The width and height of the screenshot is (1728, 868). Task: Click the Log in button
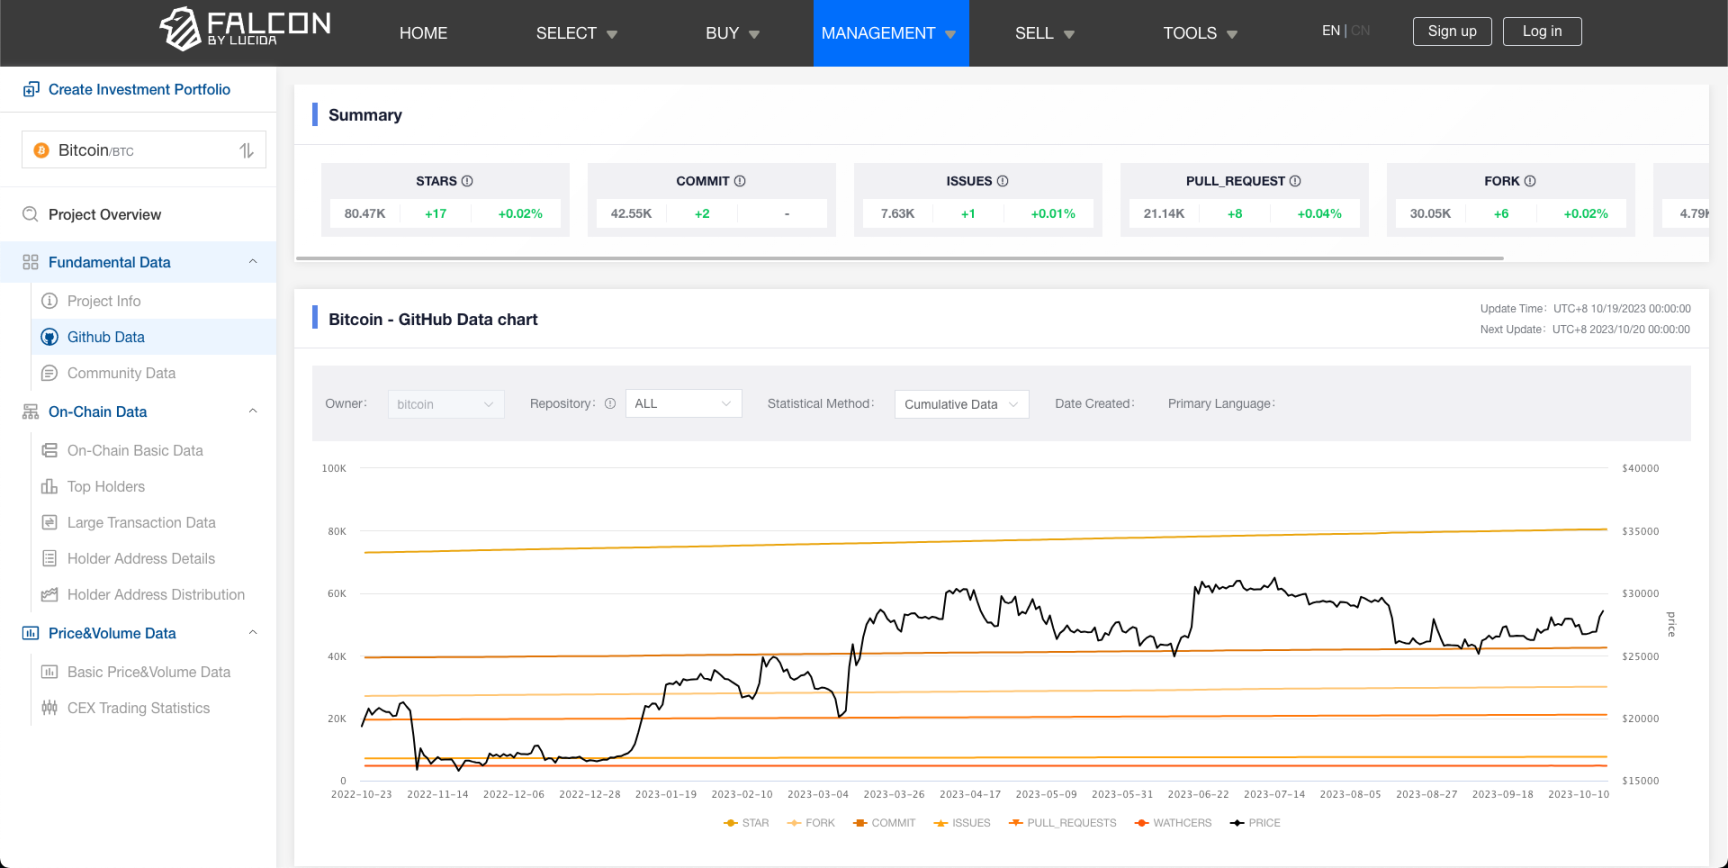[x=1542, y=31]
